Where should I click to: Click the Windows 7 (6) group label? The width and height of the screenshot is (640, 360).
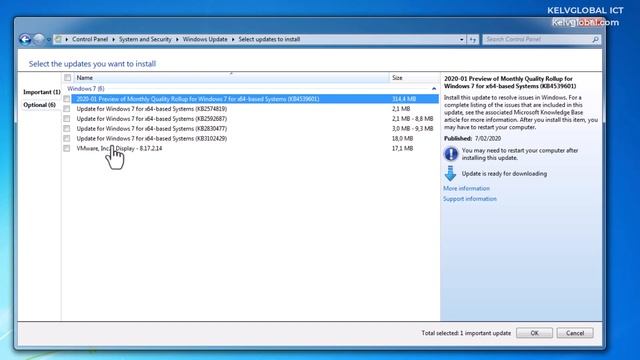86,89
